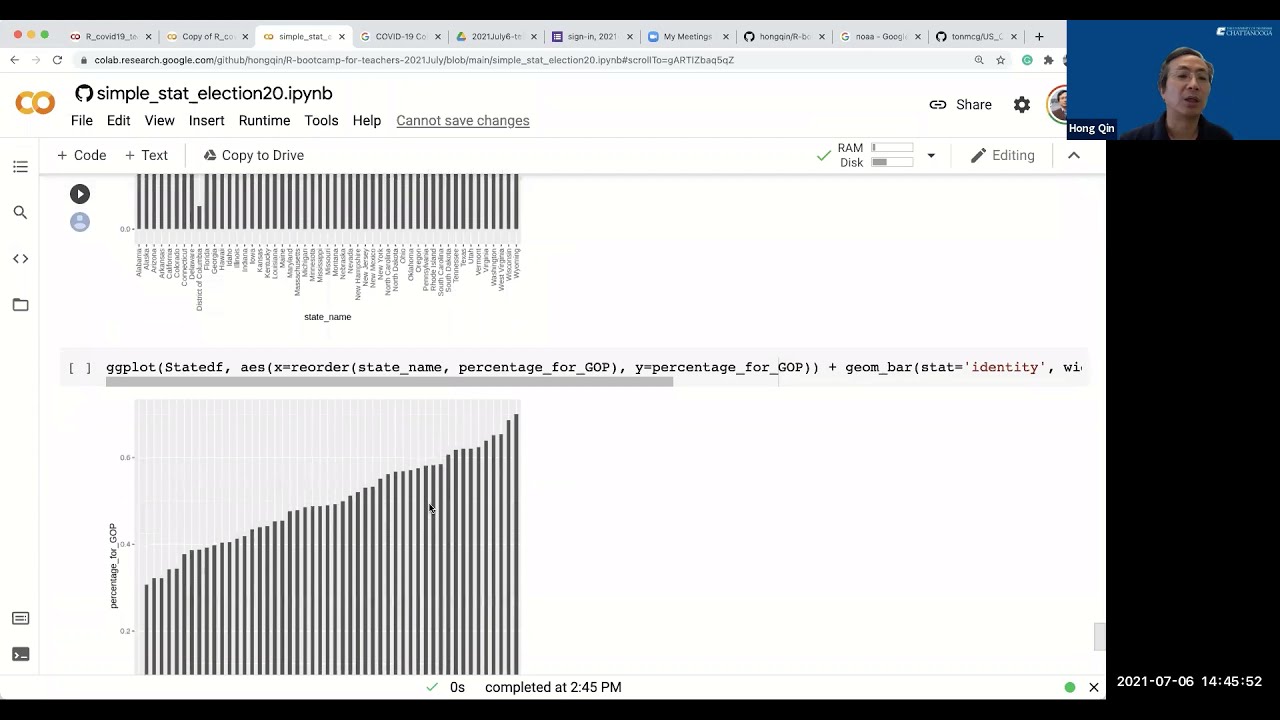The height and width of the screenshot is (720, 1280).
Task: Add a new Code cell
Action: pos(82,156)
